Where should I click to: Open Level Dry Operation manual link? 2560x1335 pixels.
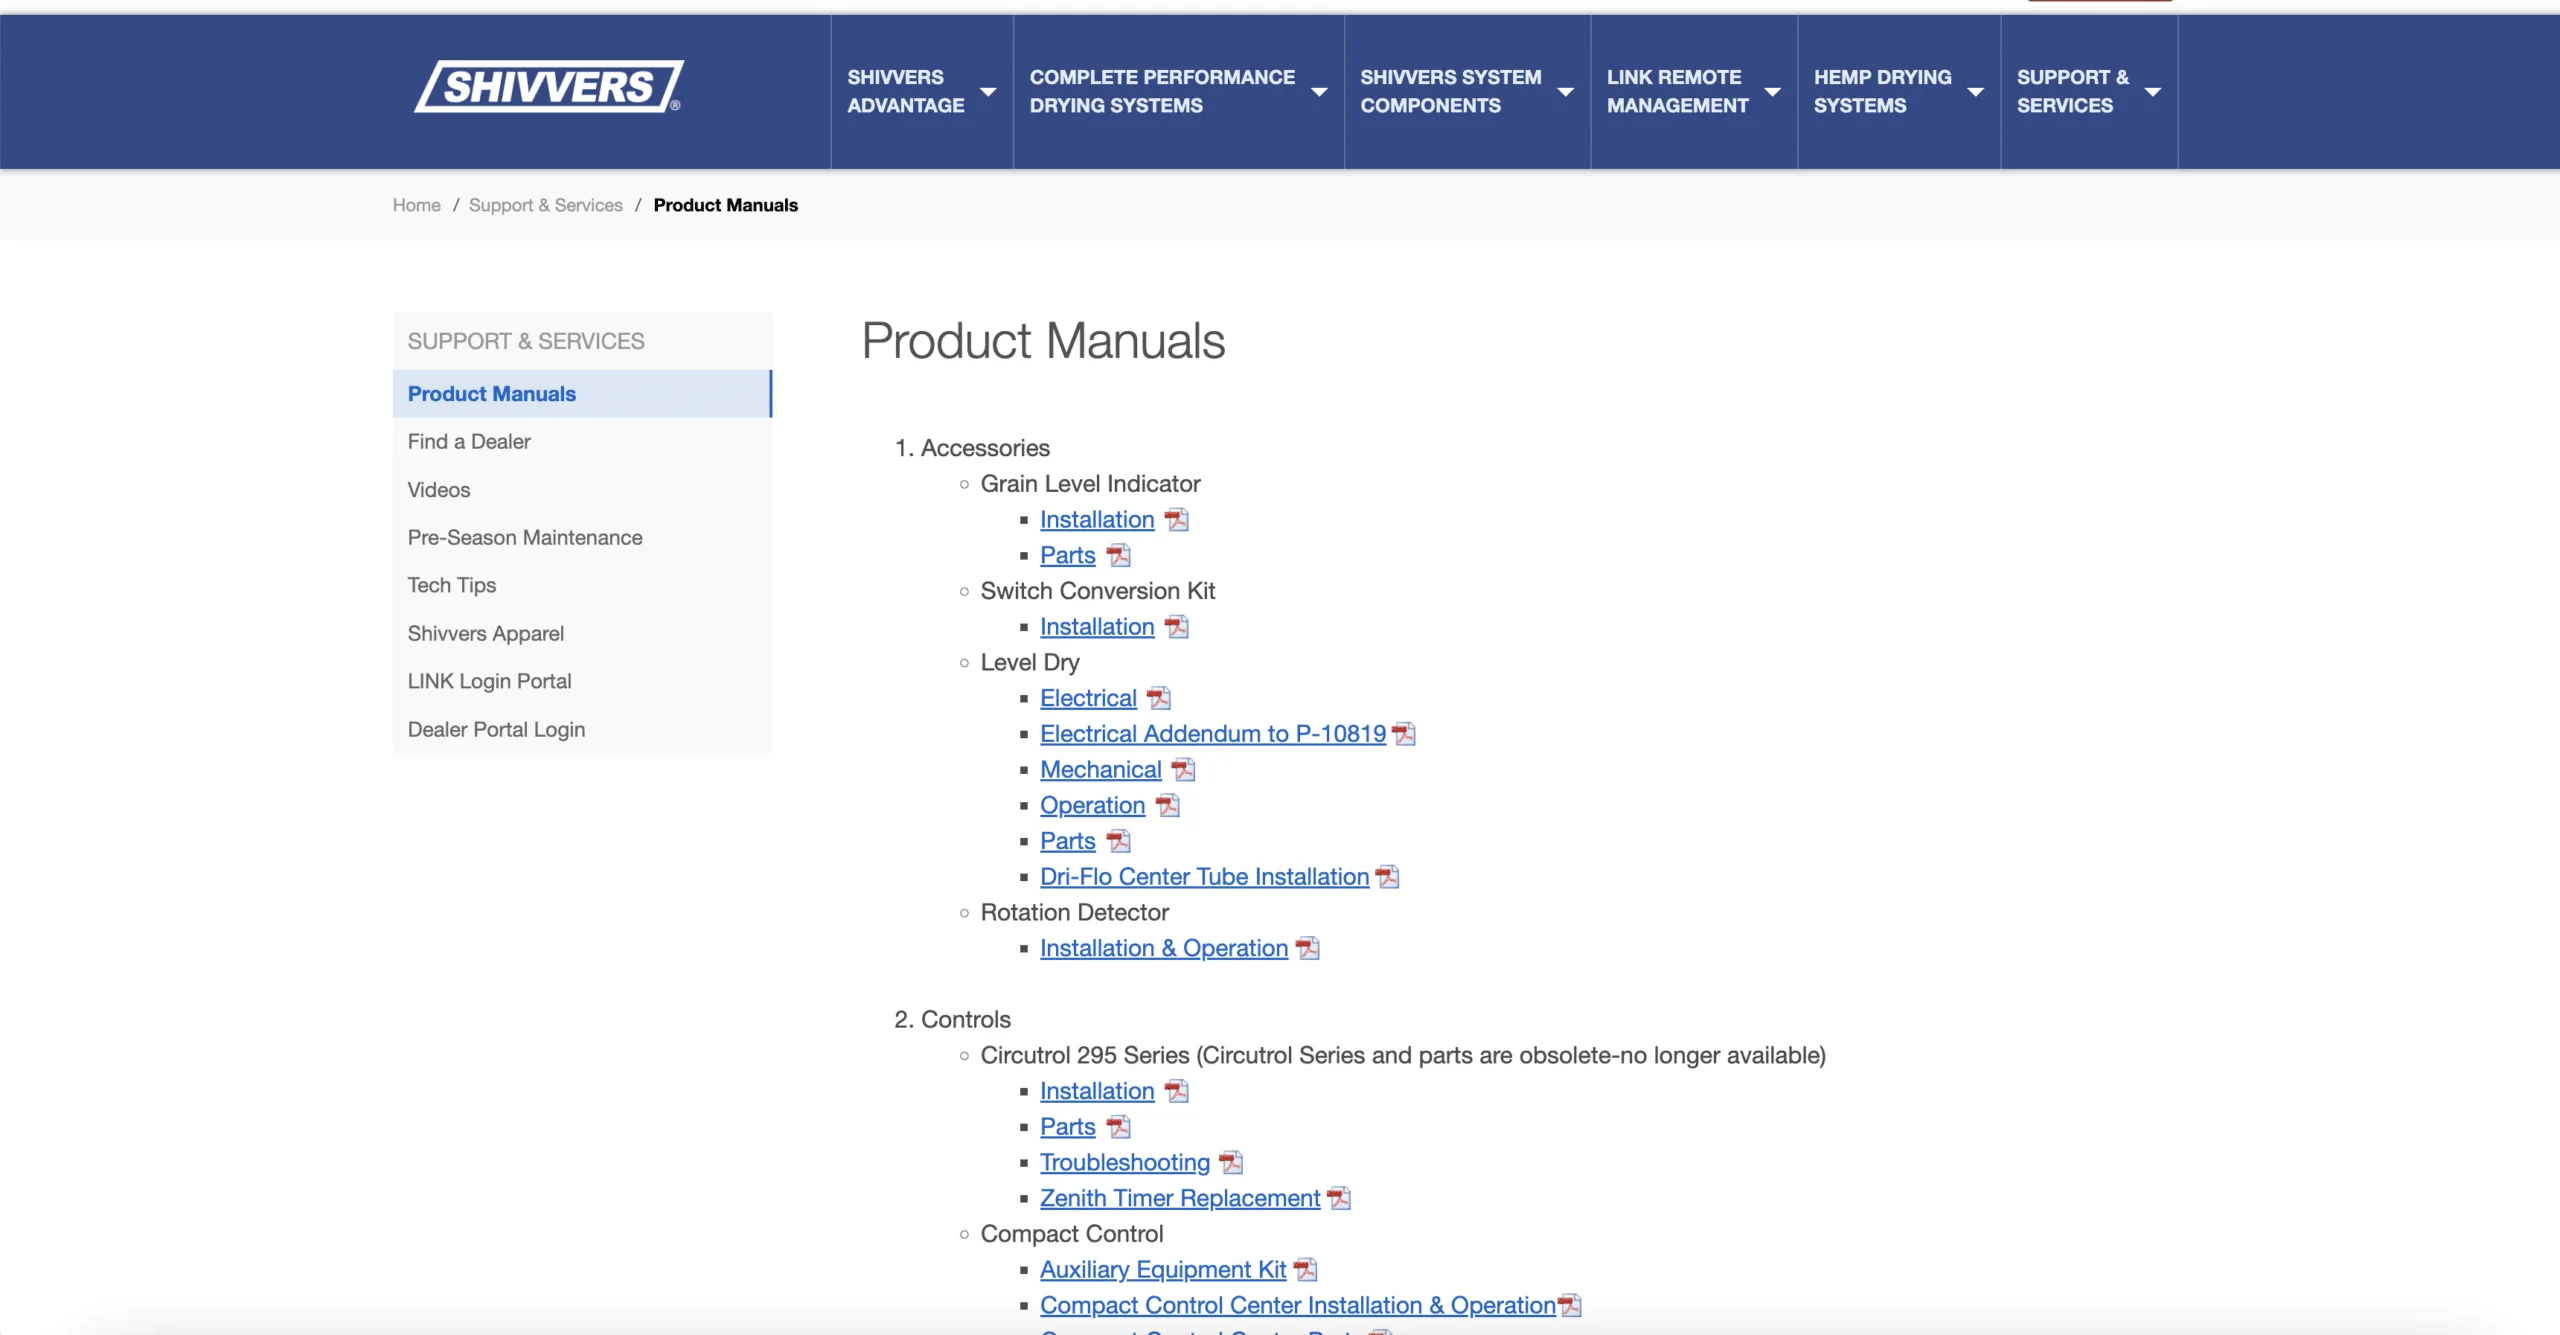tap(1093, 805)
